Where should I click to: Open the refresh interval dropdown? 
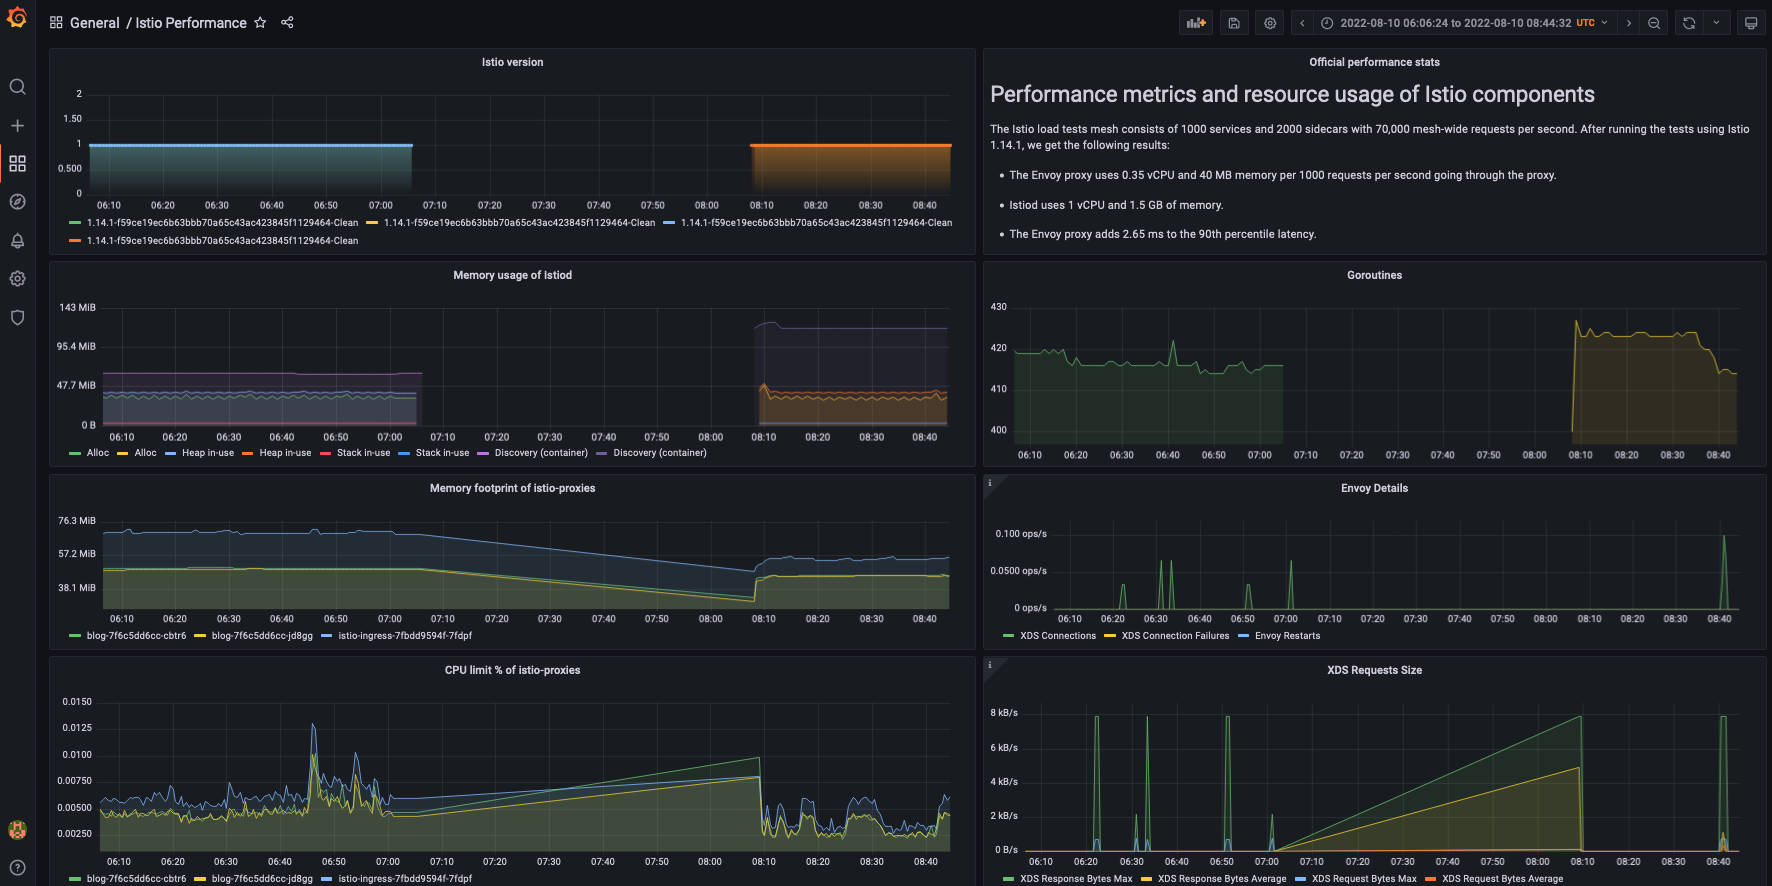[x=1716, y=23]
